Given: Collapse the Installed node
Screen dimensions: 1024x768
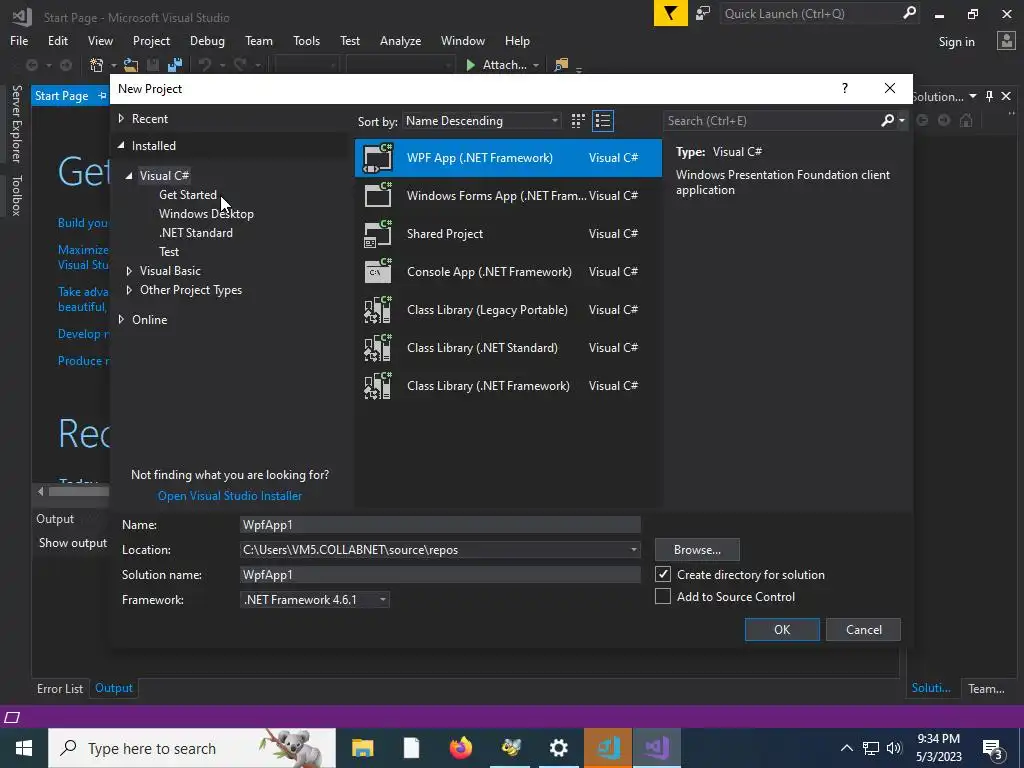Looking at the screenshot, I should [121, 146].
